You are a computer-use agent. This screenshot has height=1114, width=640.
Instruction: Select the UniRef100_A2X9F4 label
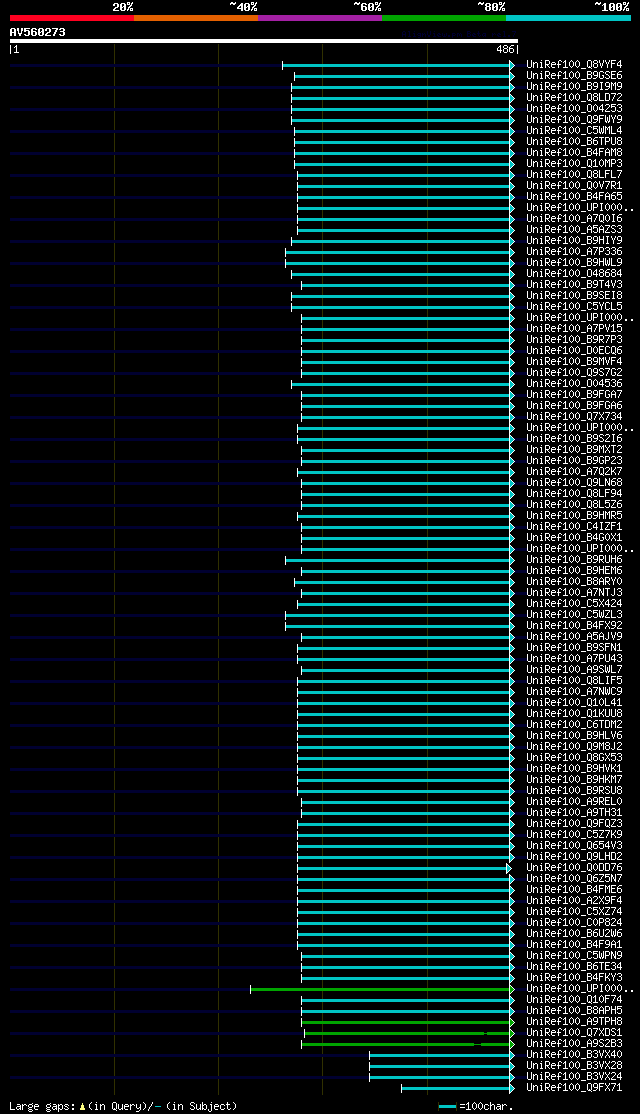575,902
